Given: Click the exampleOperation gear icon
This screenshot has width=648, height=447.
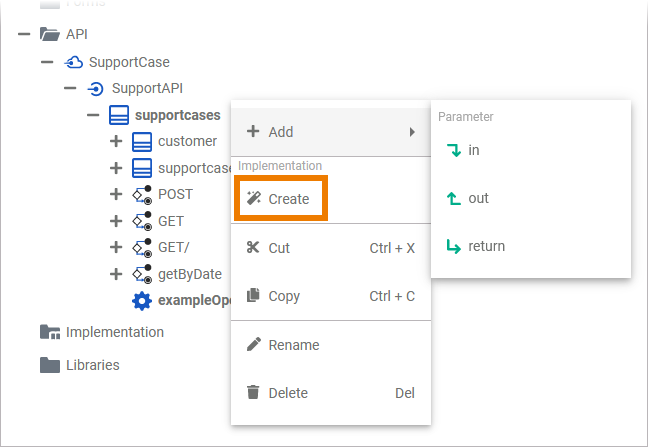Looking at the screenshot, I should pos(142,300).
